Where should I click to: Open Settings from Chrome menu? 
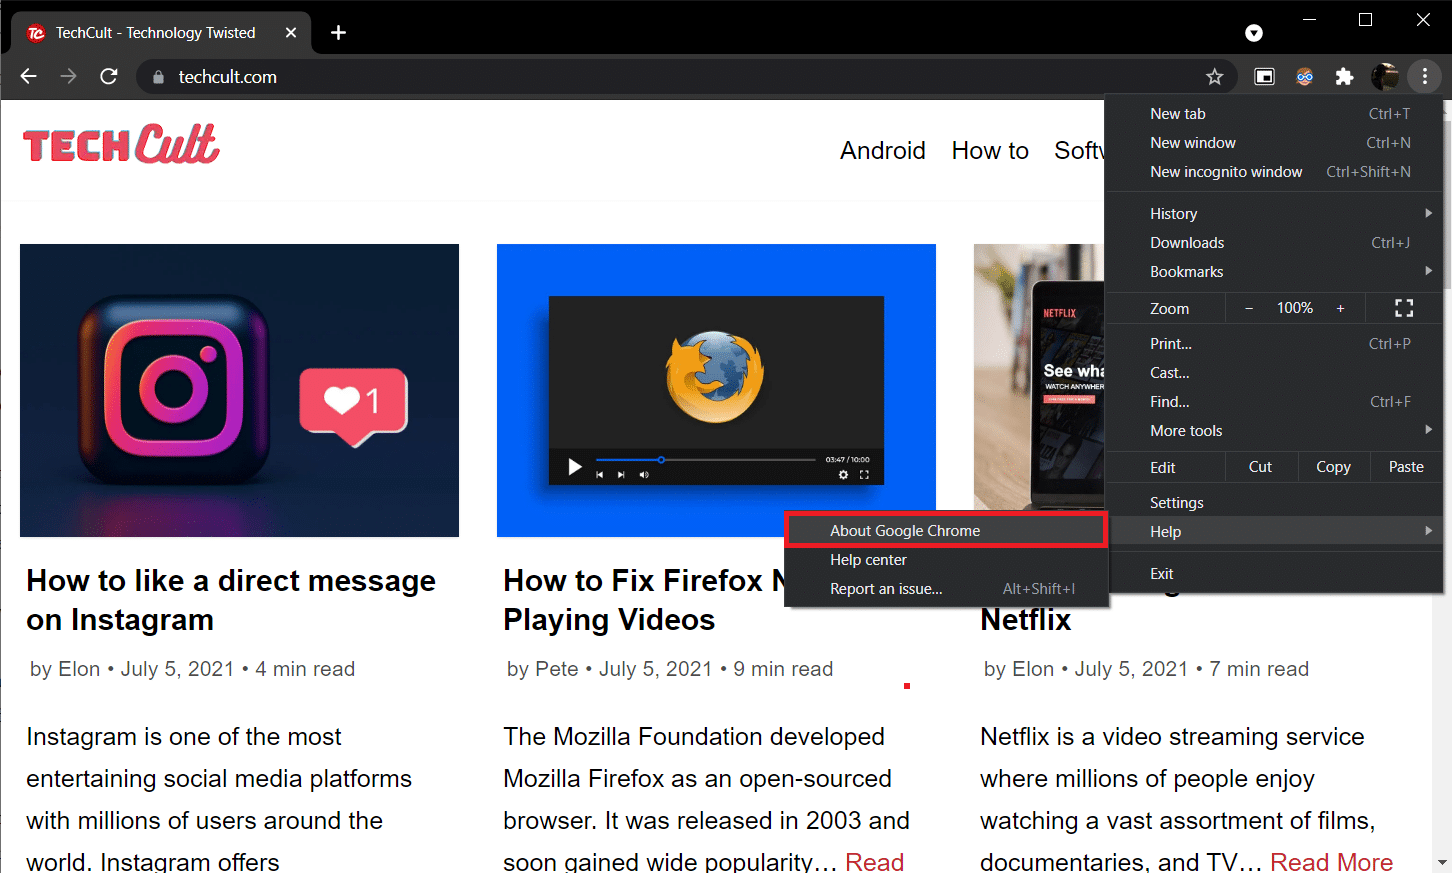coord(1177,503)
